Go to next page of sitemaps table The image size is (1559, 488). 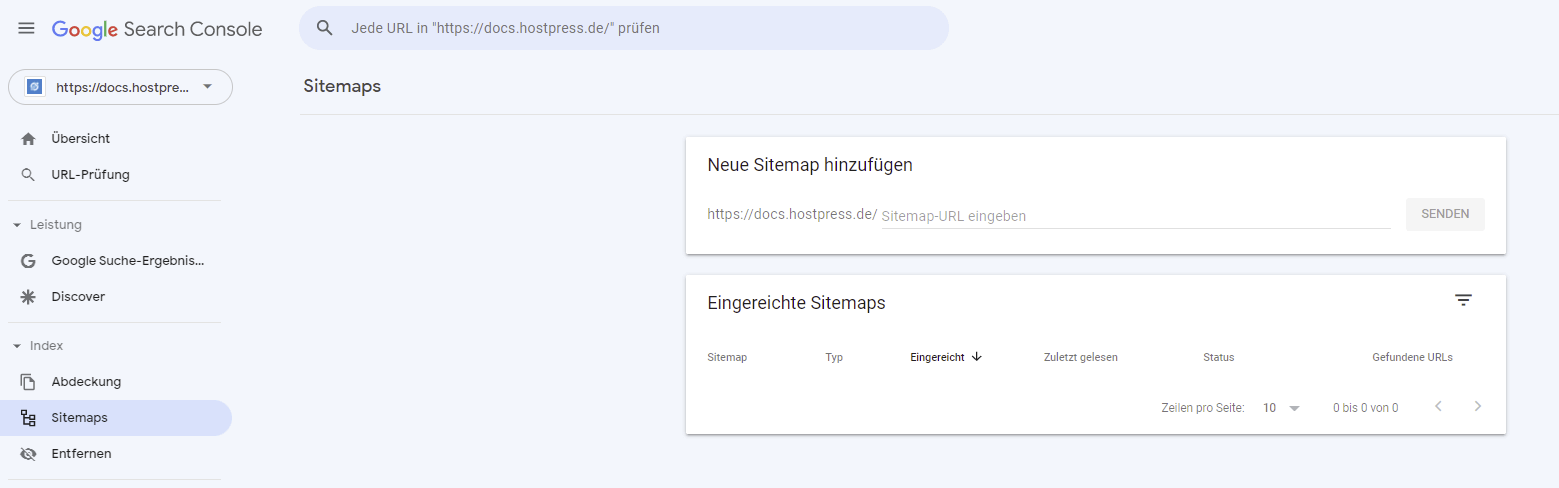1478,407
